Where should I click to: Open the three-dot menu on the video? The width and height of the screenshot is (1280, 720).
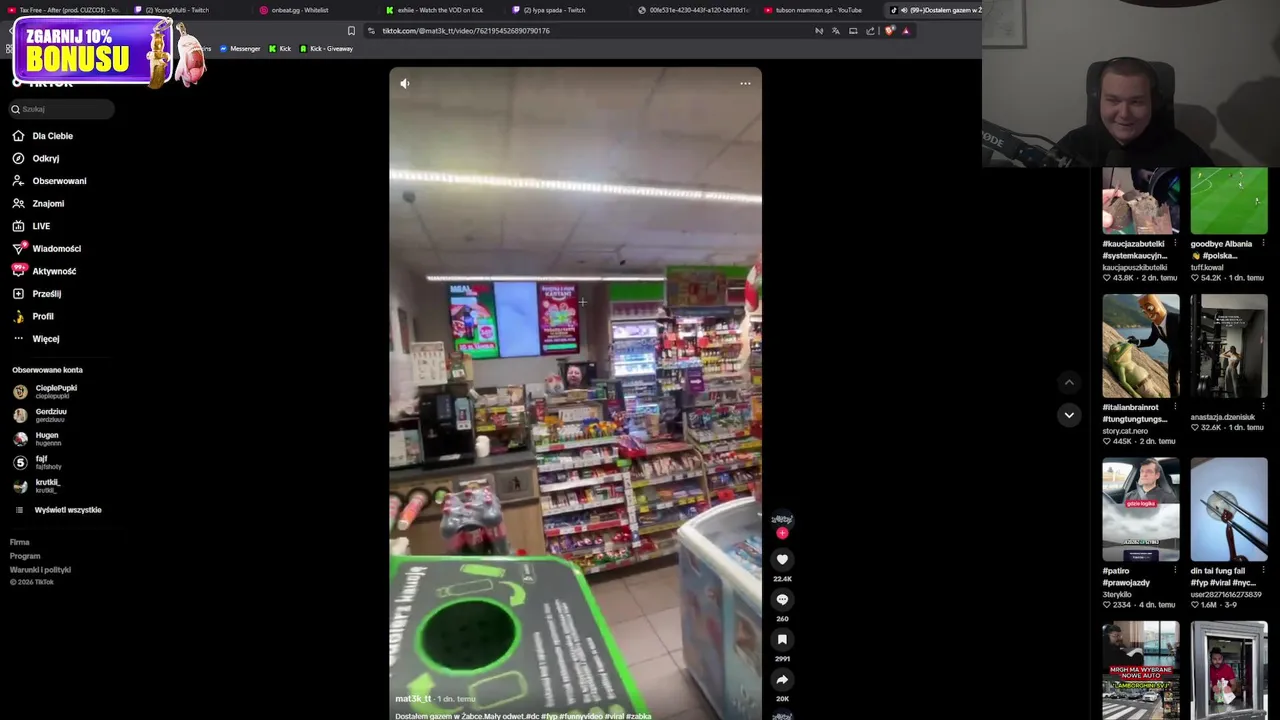point(745,84)
